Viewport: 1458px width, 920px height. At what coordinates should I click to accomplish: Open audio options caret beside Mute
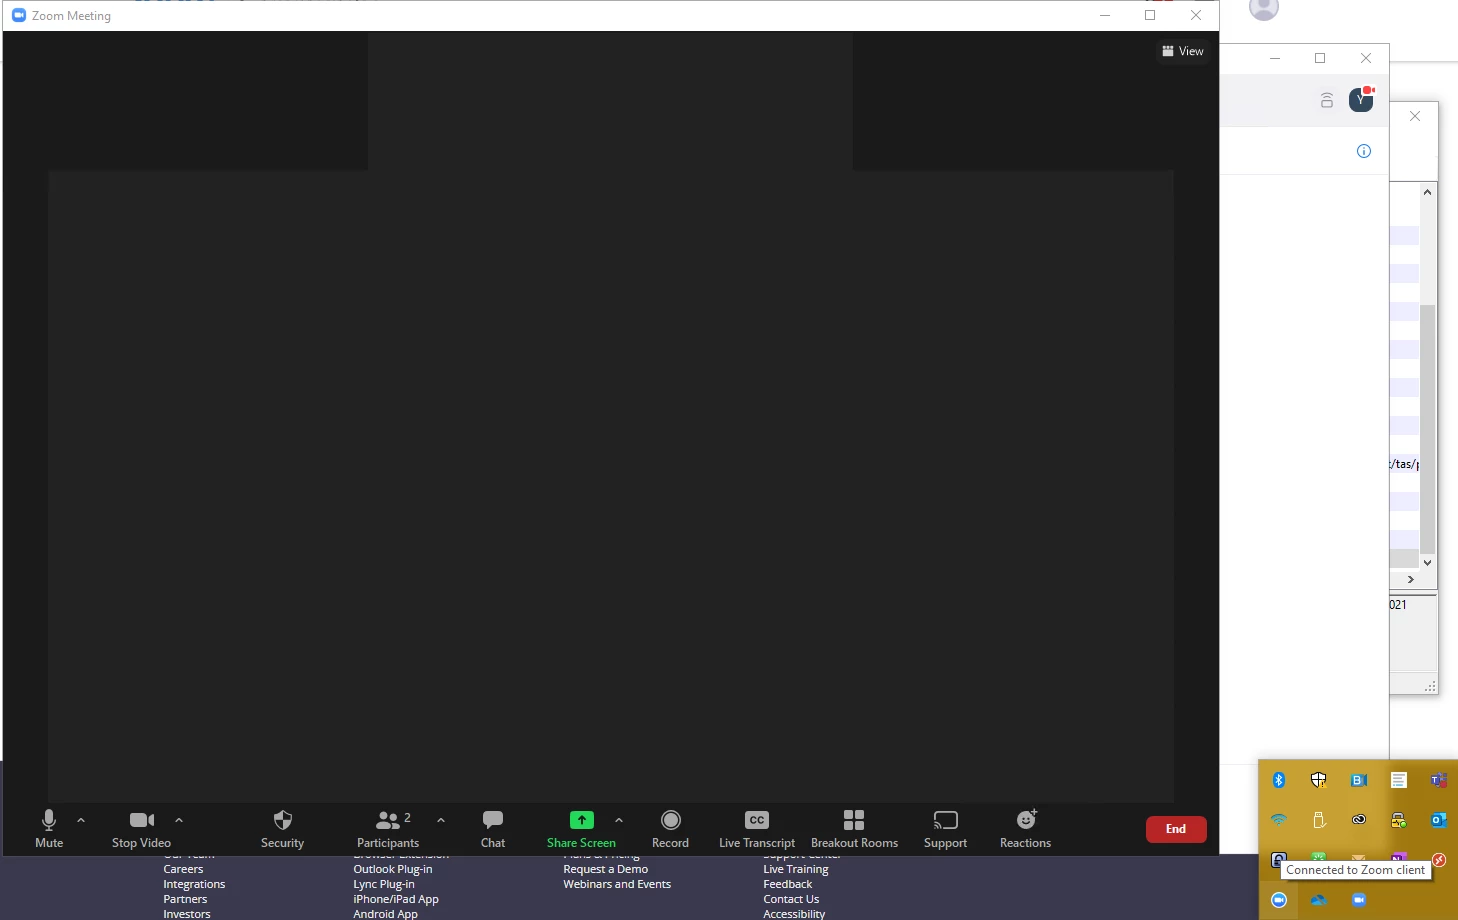click(81, 820)
